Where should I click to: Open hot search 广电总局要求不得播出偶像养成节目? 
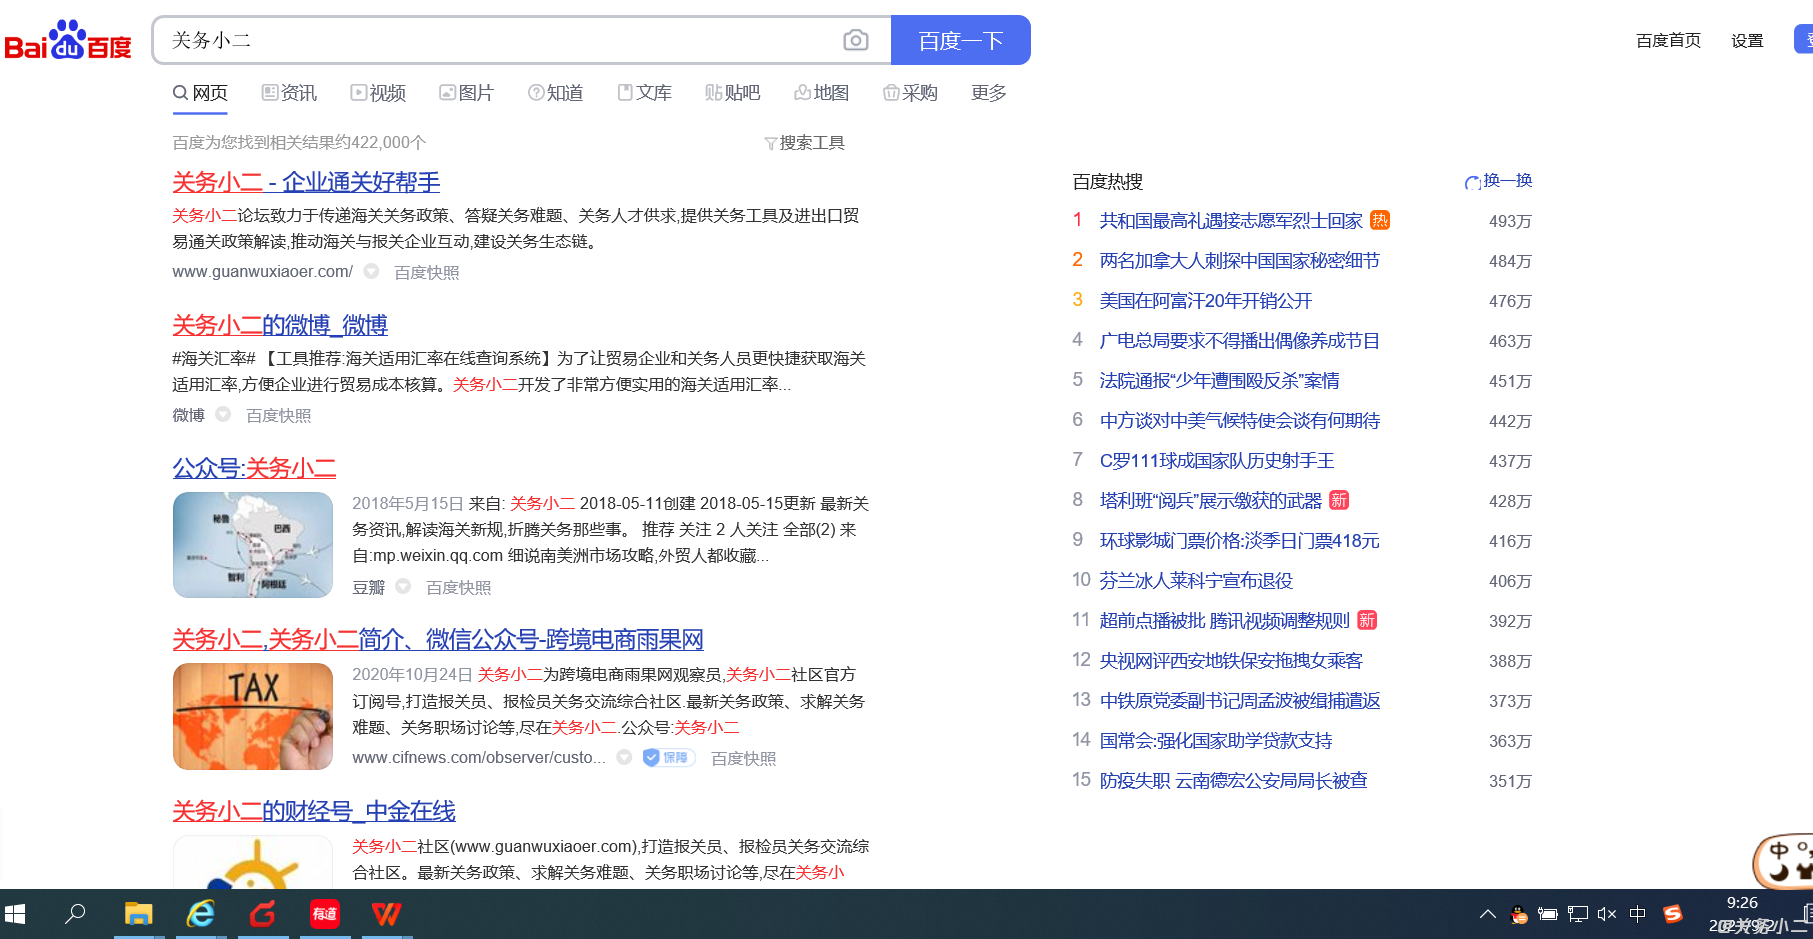(x=1240, y=341)
